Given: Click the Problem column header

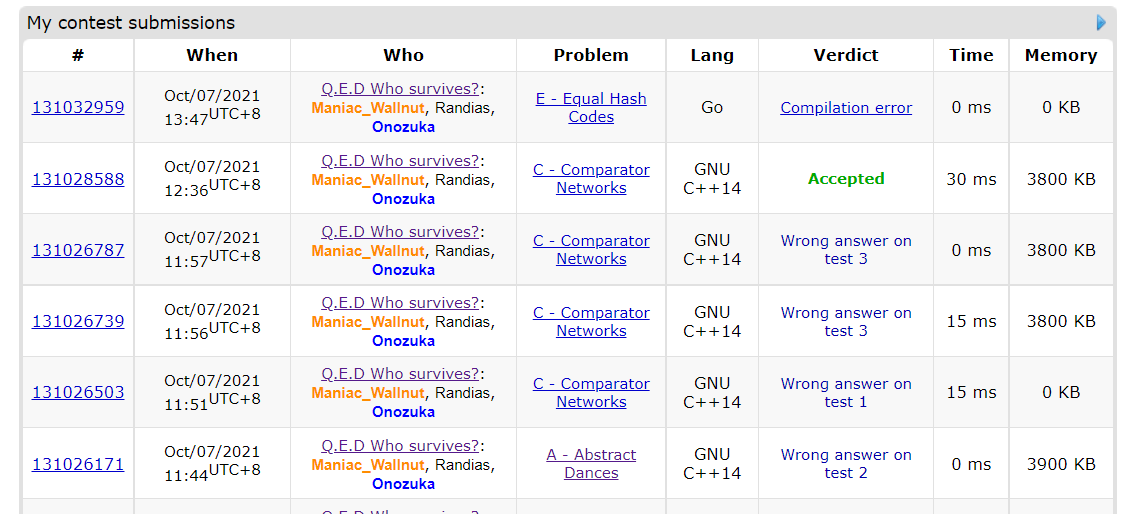Looking at the screenshot, I should click(x=591, y=55).
